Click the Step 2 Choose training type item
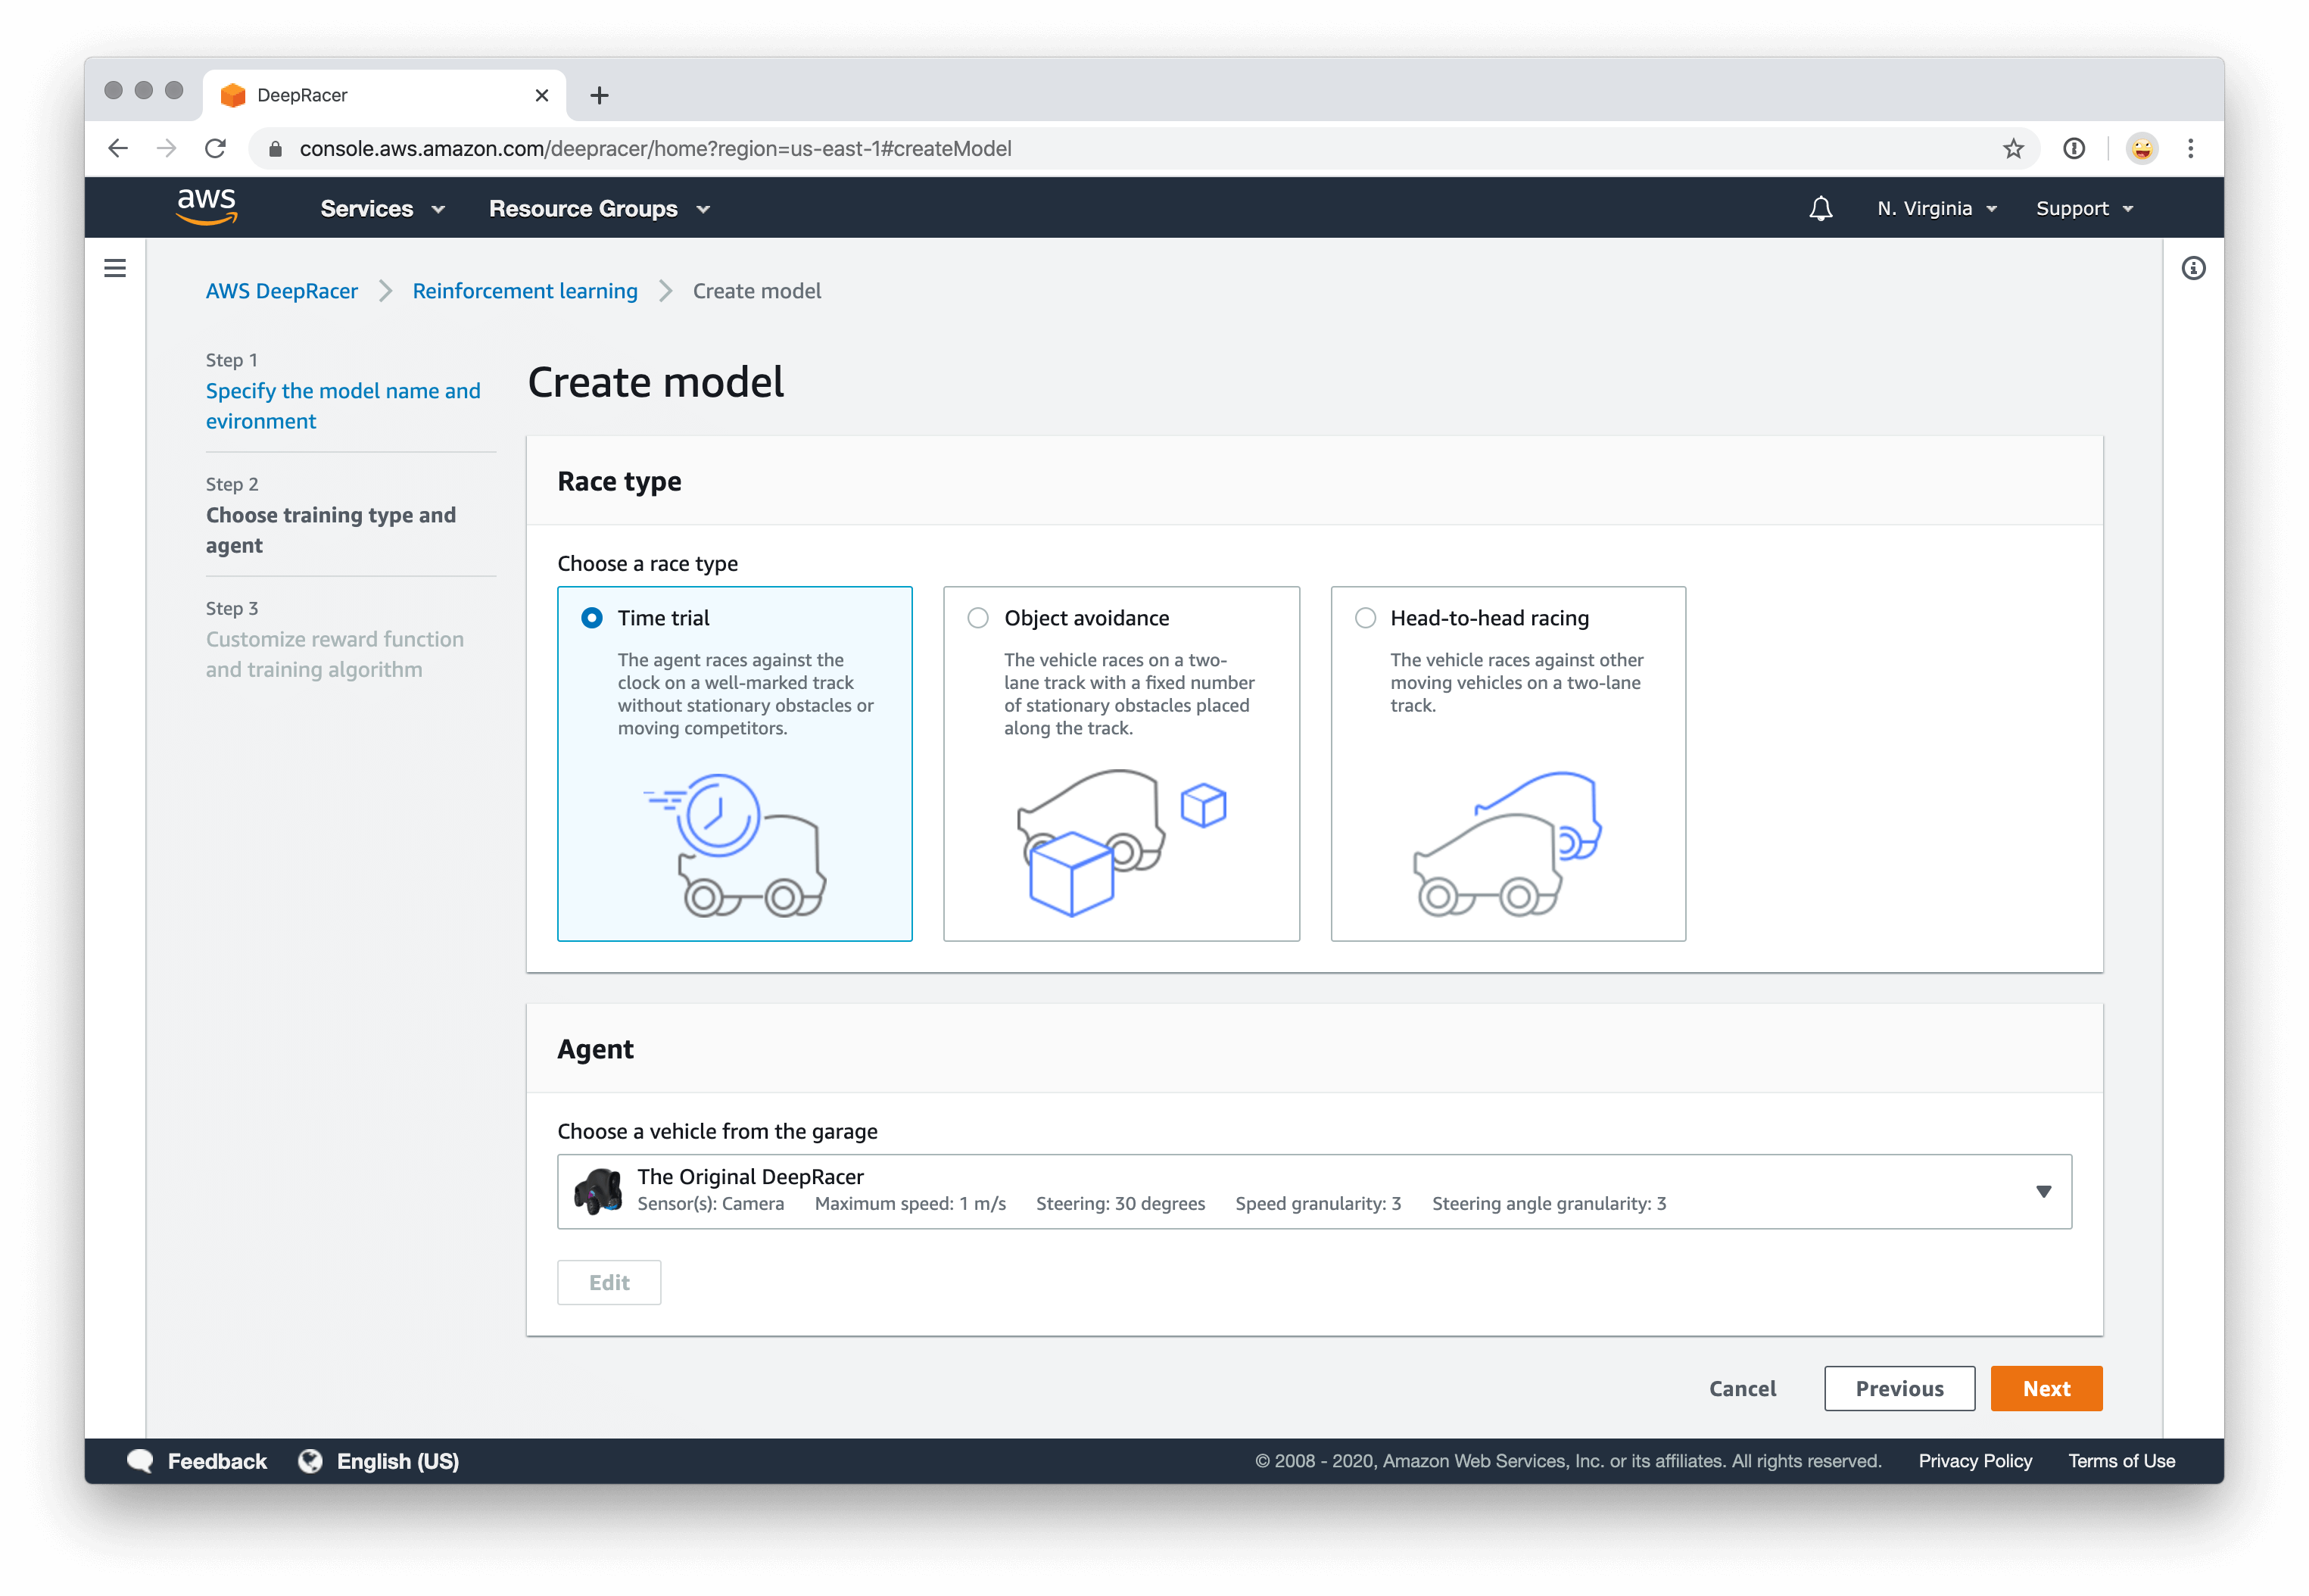 click(331, 530)
